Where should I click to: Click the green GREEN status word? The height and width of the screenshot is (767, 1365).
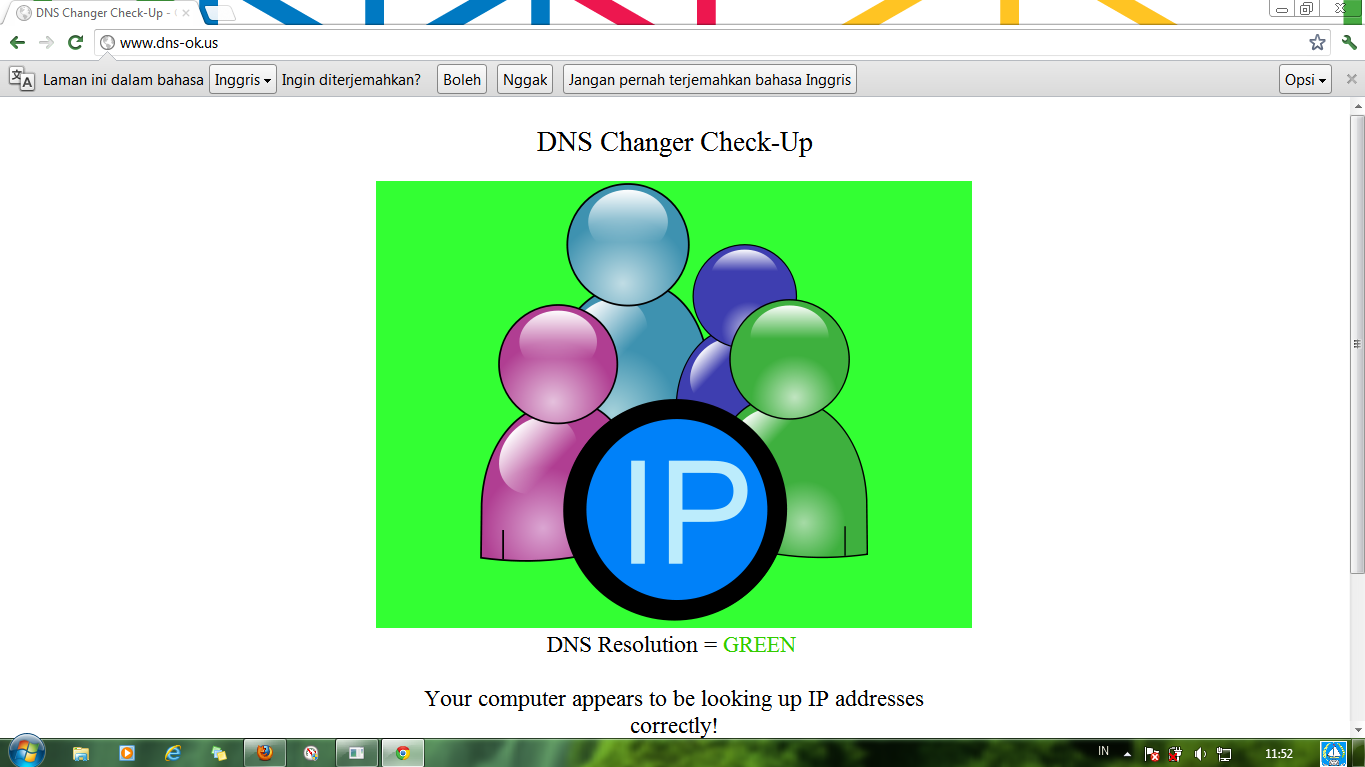coord(759,645)
